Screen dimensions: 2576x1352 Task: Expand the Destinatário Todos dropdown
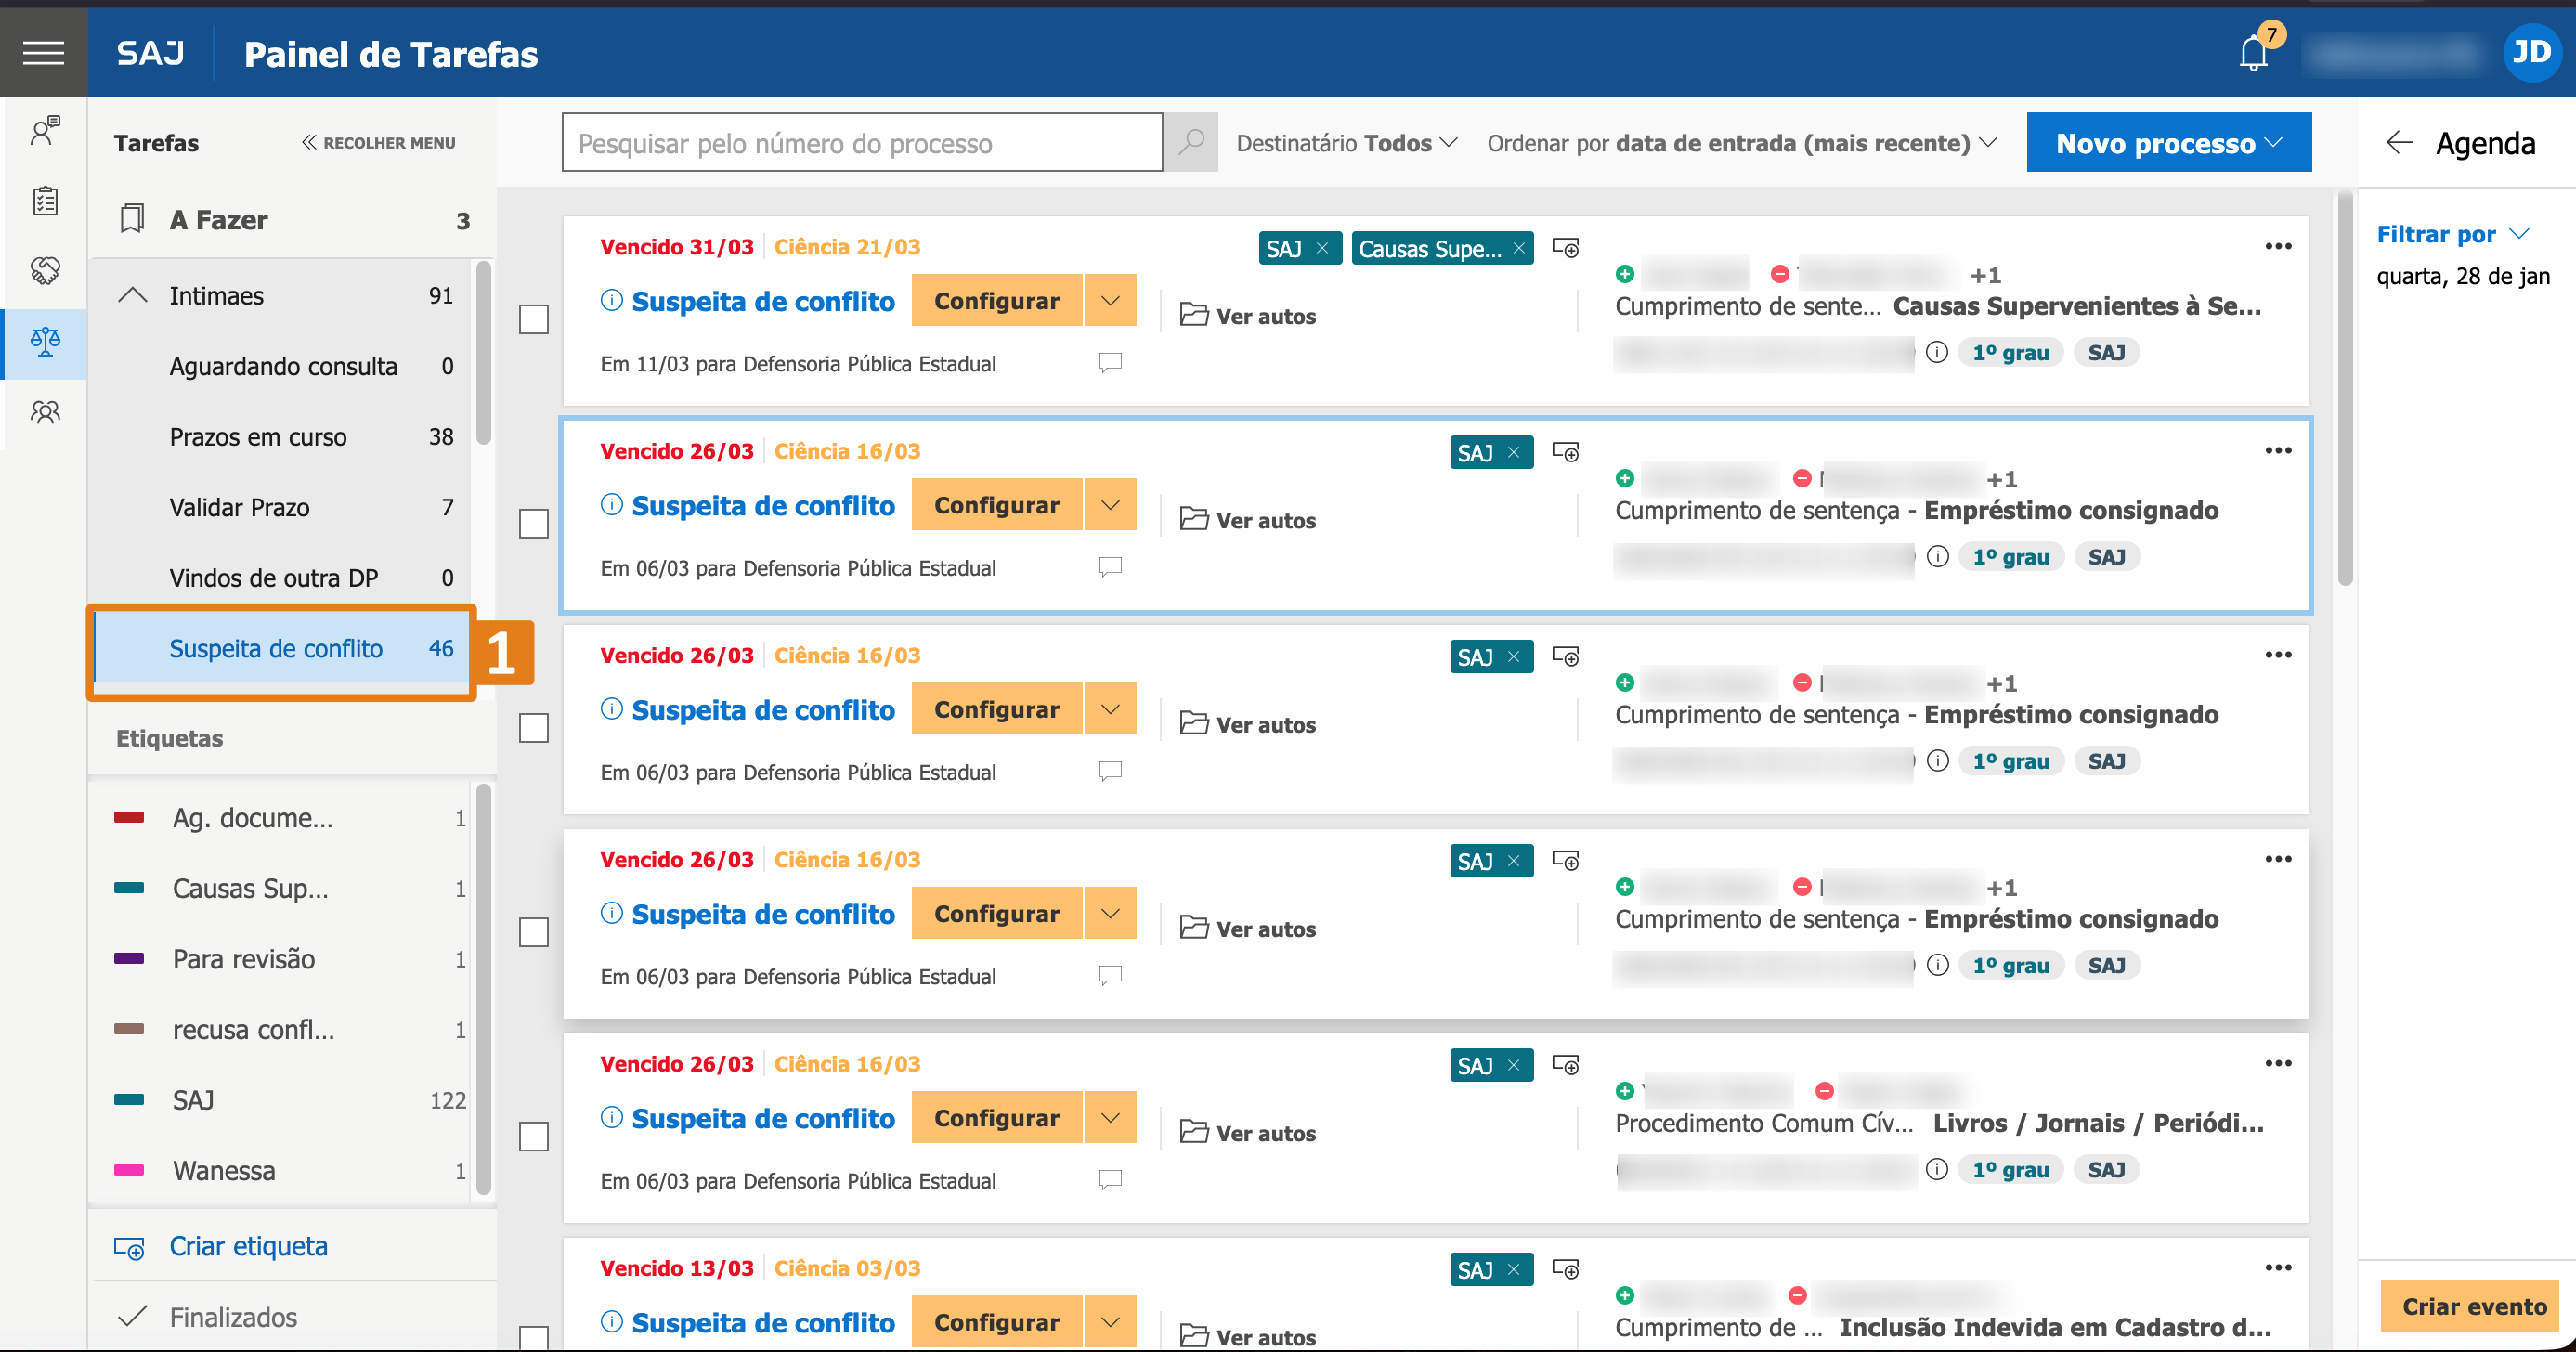coord(1346,143)
